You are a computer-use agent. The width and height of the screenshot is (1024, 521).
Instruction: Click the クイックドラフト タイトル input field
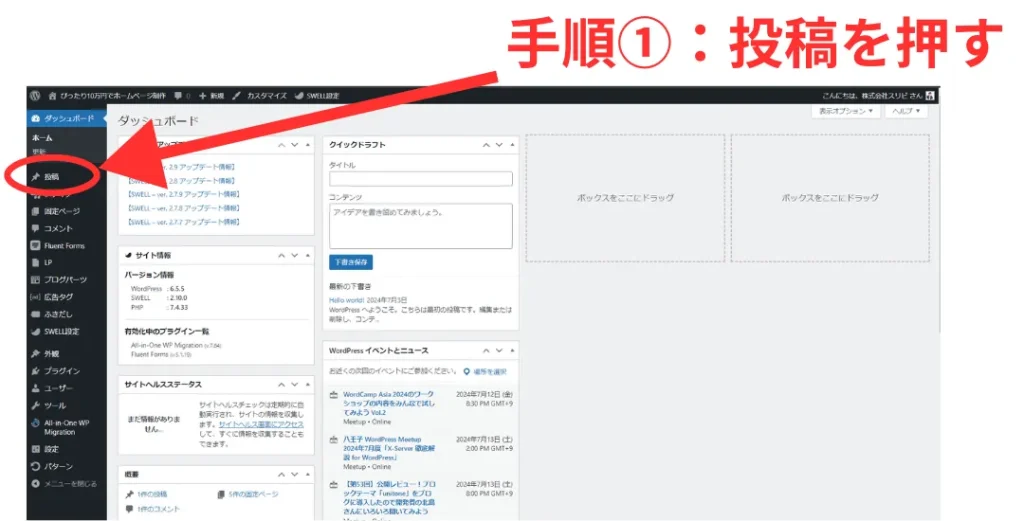click(420, 179)
